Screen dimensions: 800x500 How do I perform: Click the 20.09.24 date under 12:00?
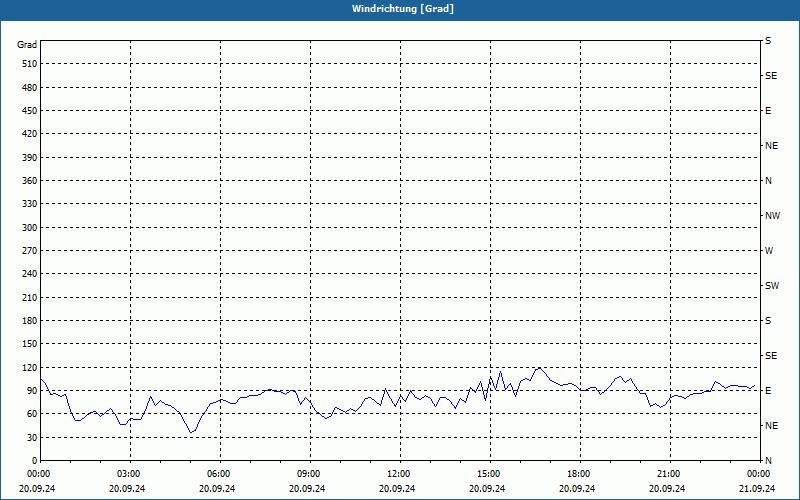click(x=397, y=488)
